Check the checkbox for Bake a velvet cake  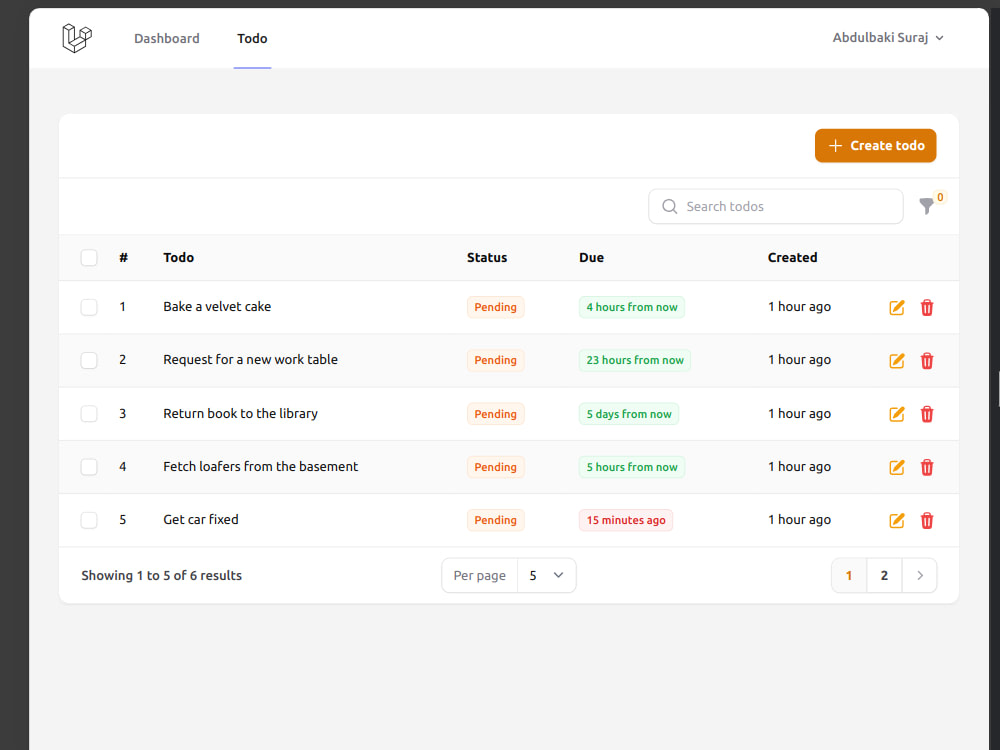tap(88, 307)
